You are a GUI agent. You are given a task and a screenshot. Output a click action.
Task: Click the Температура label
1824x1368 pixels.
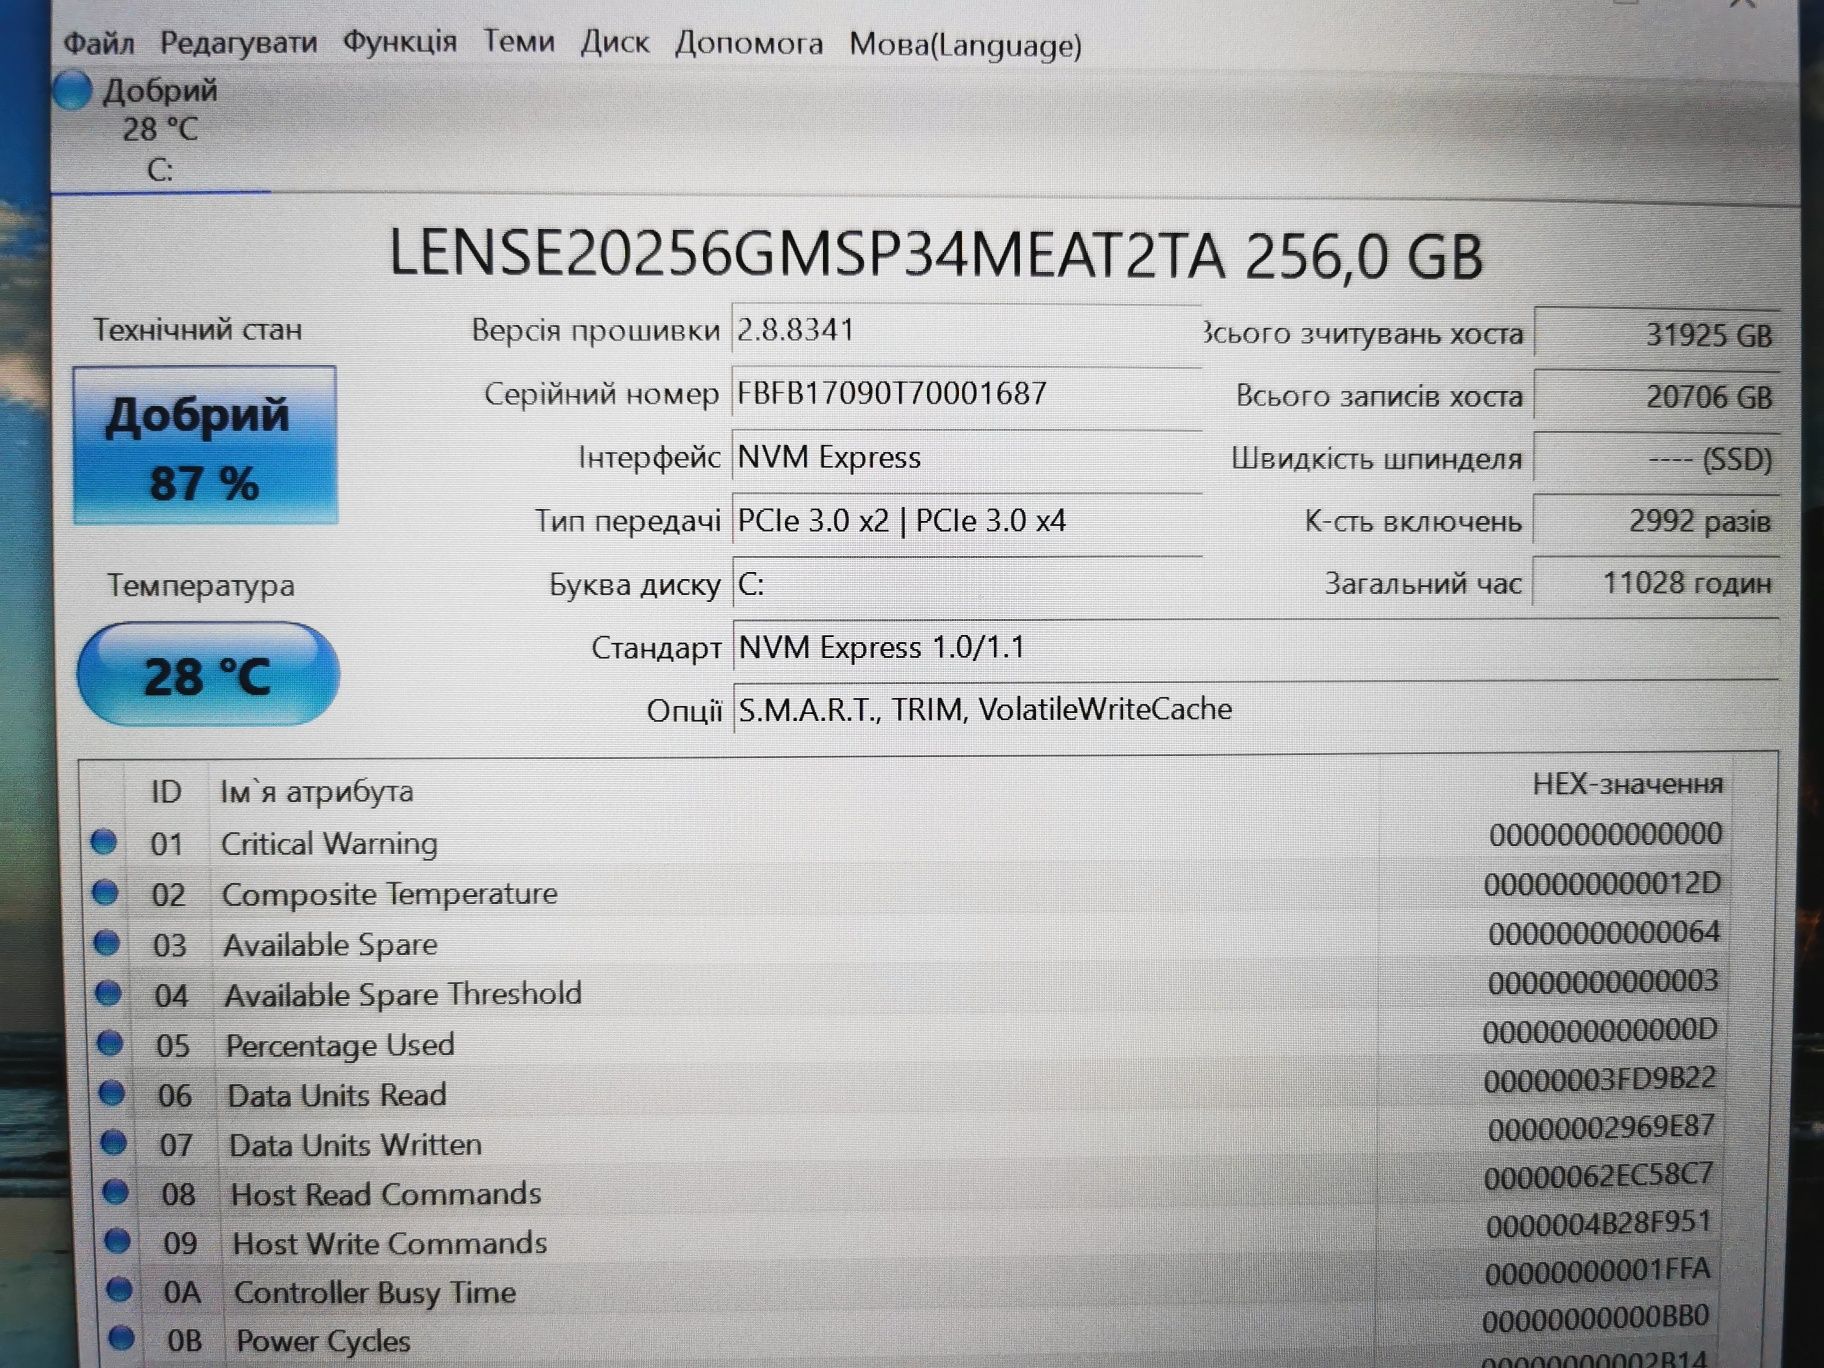pyautogui.click(x=200, y=585)
